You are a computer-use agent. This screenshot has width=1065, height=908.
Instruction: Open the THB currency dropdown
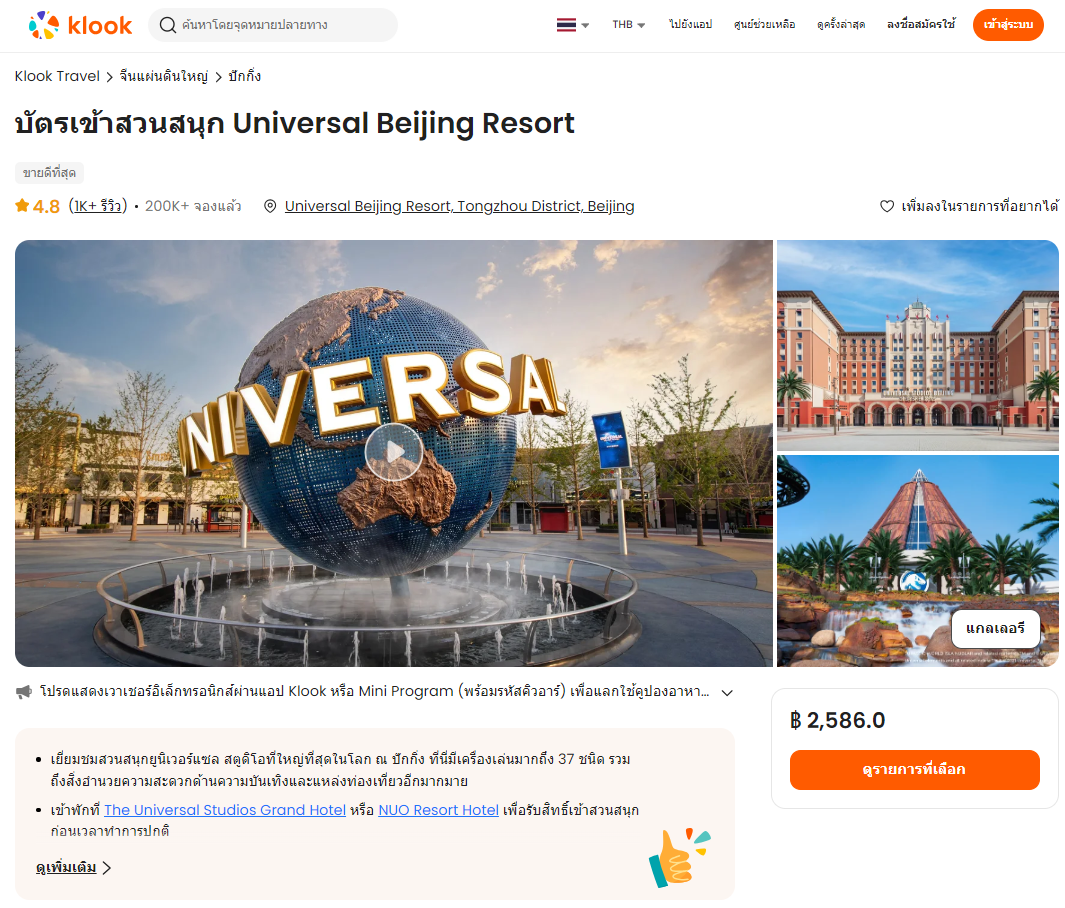(x=628, y=24)
